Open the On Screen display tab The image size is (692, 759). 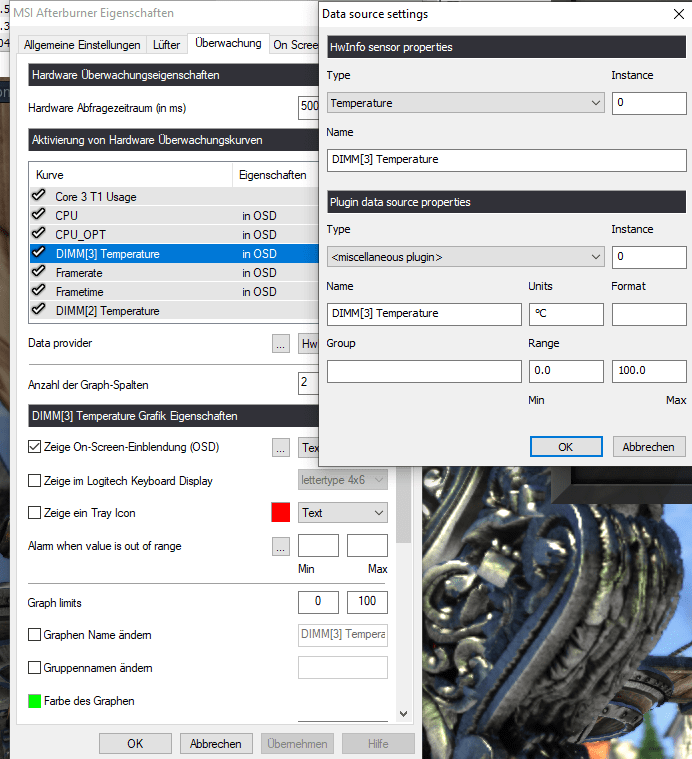295,45
